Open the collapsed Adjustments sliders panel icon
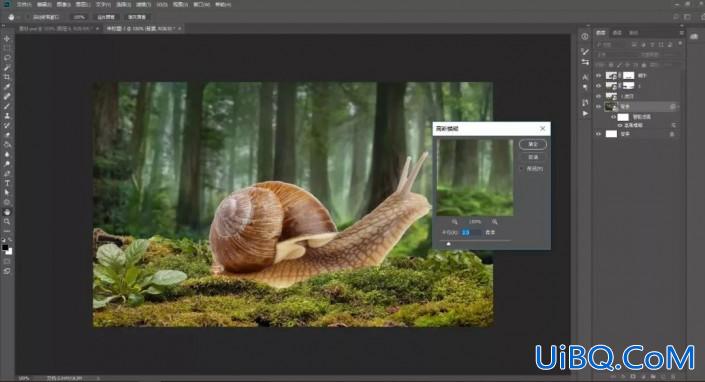This screenshot has height=382, width=705. click(585, 62)
